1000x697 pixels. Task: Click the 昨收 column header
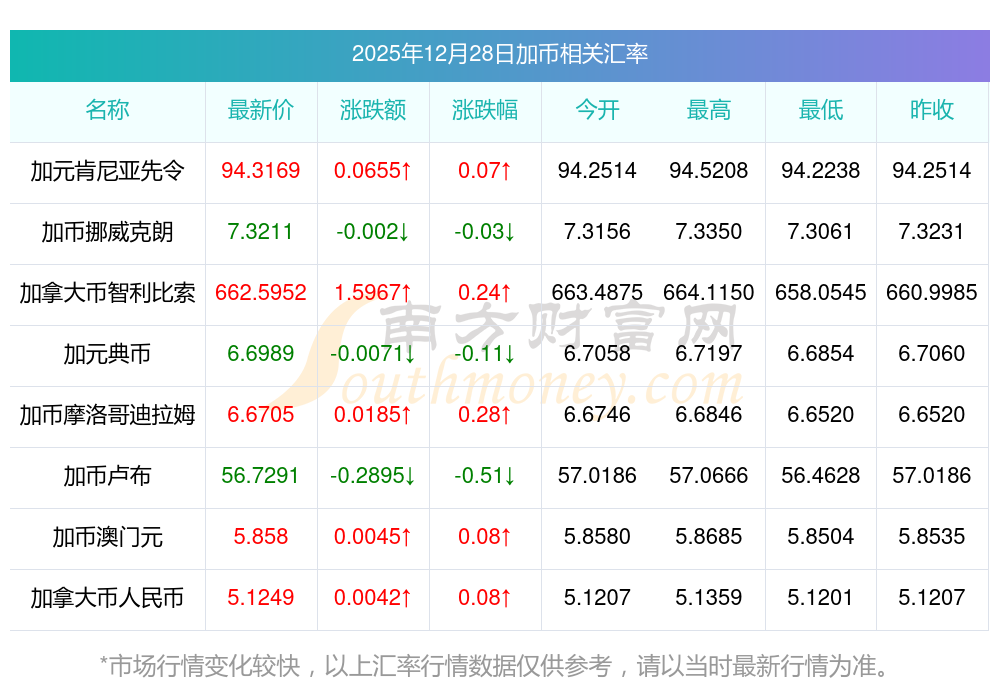click(x=932, y=110)
